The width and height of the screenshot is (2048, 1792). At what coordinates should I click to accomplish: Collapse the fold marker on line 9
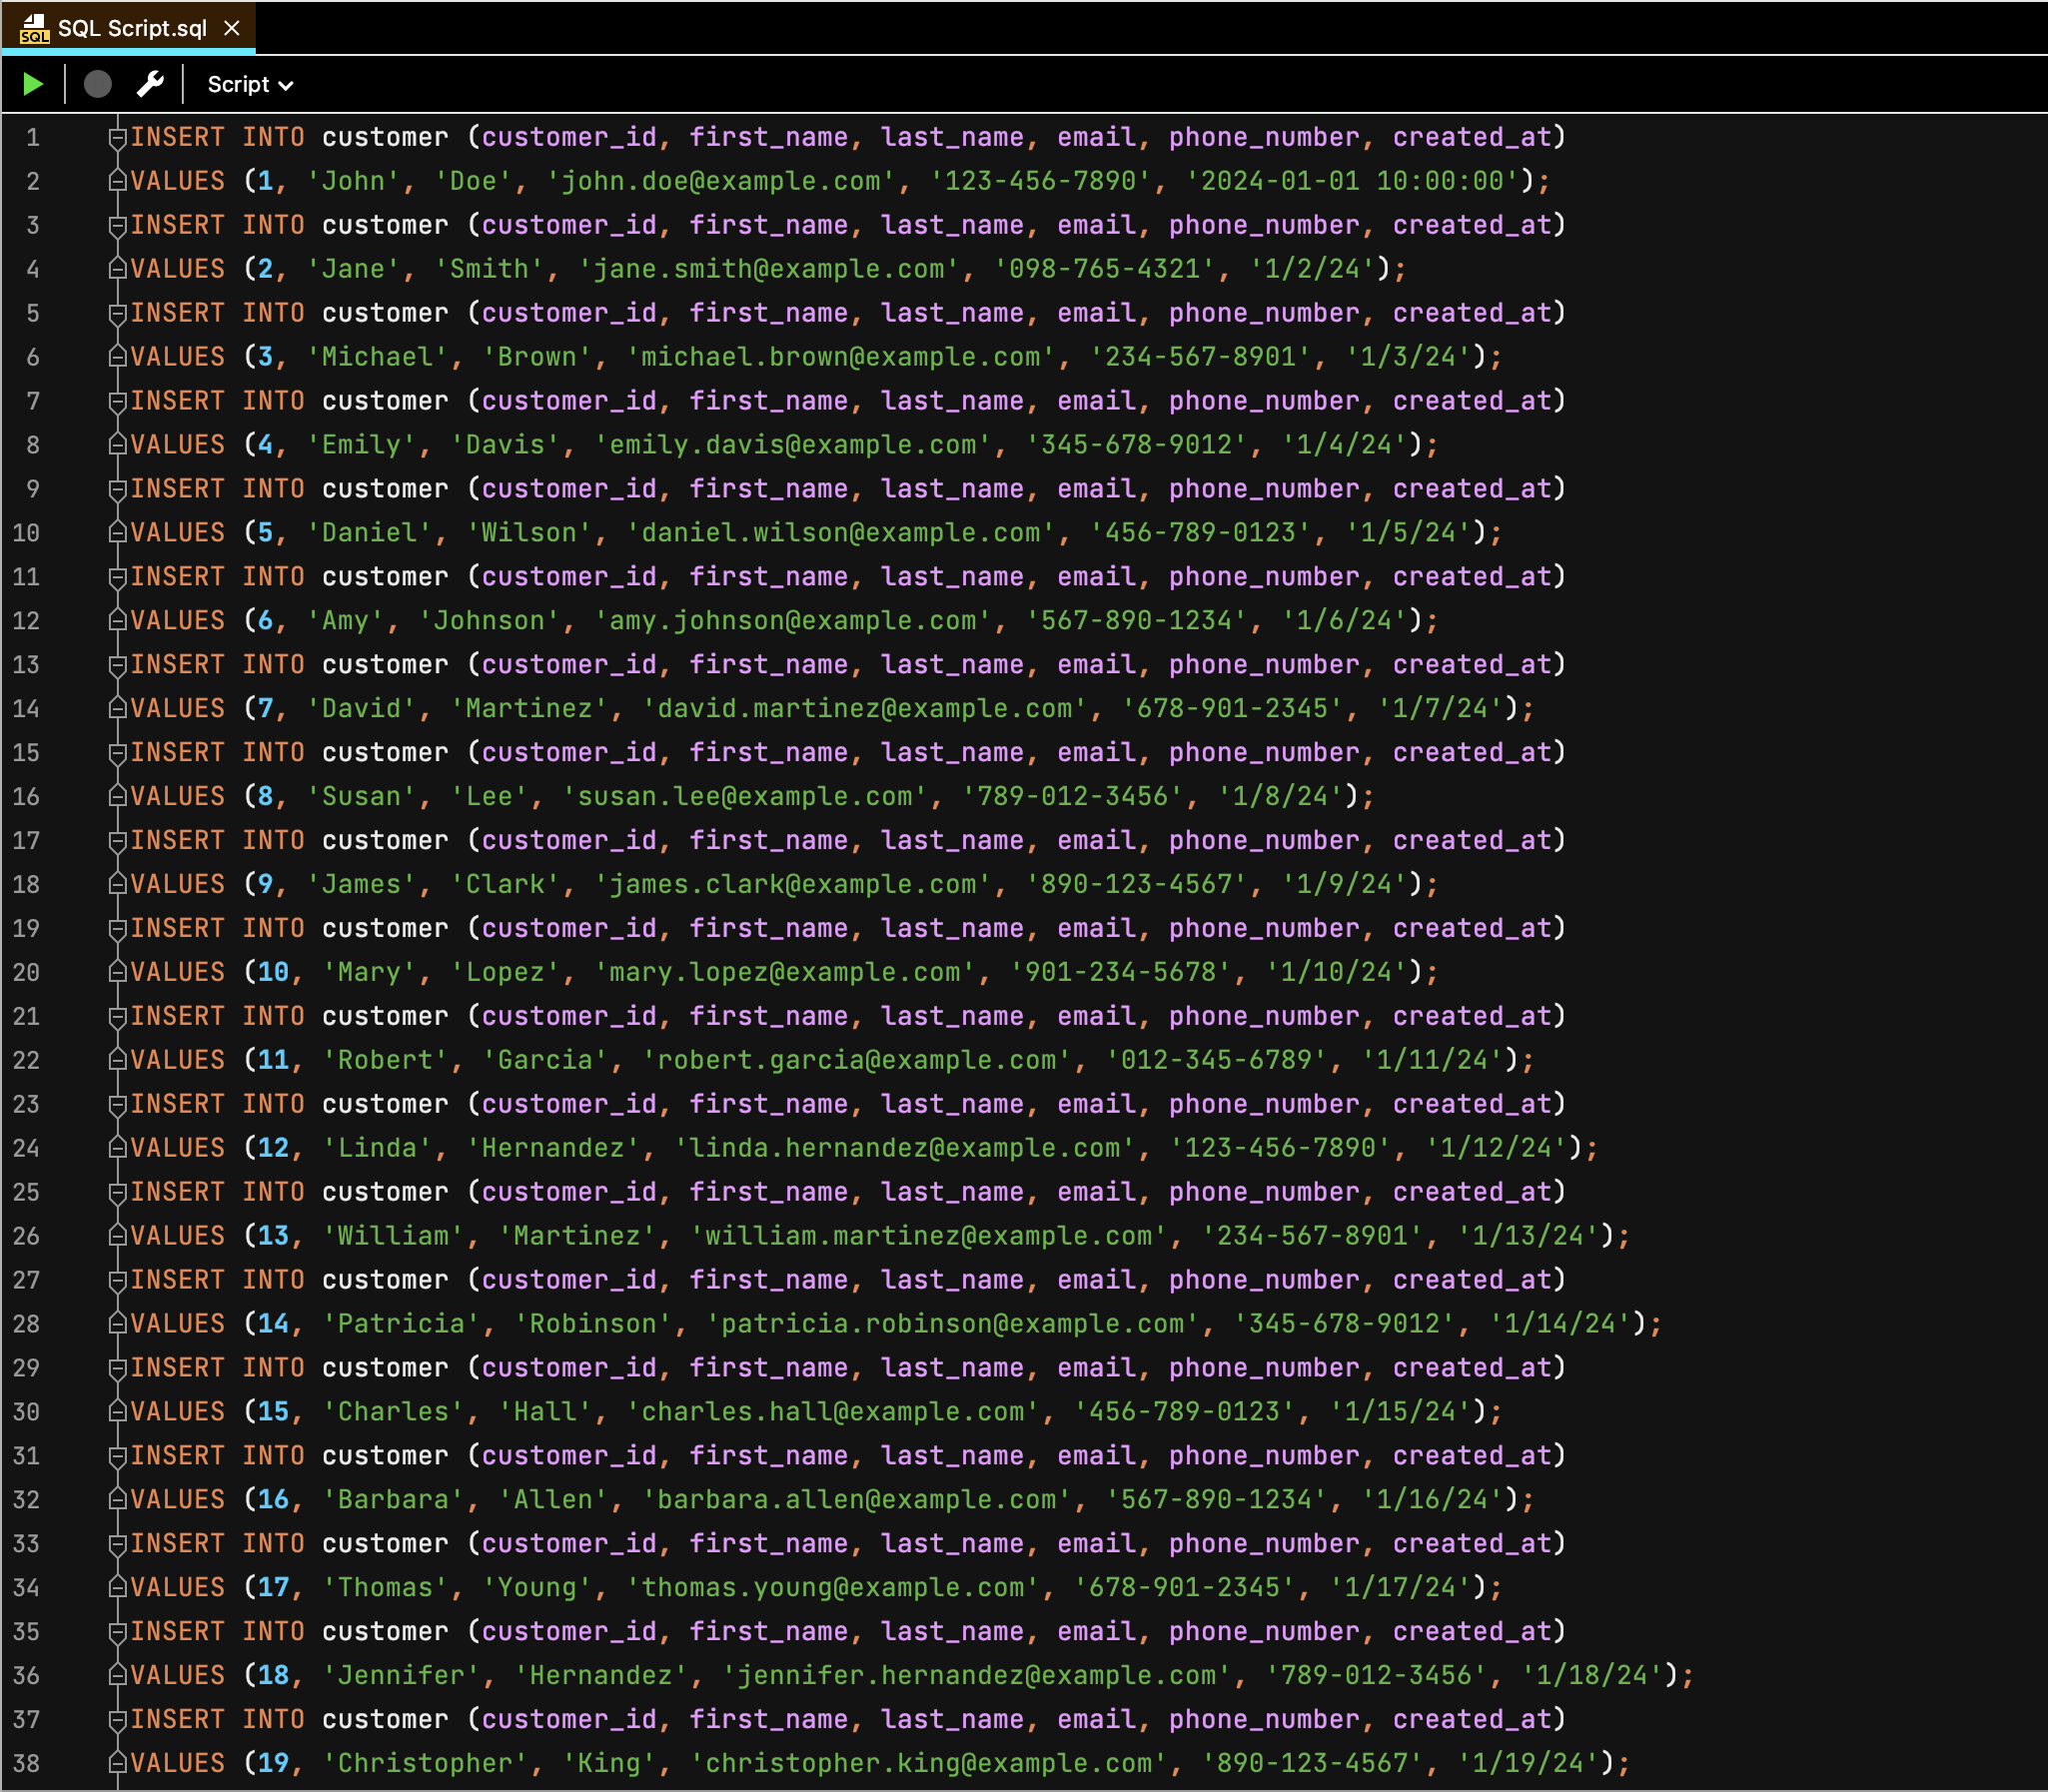click(117, 489)
